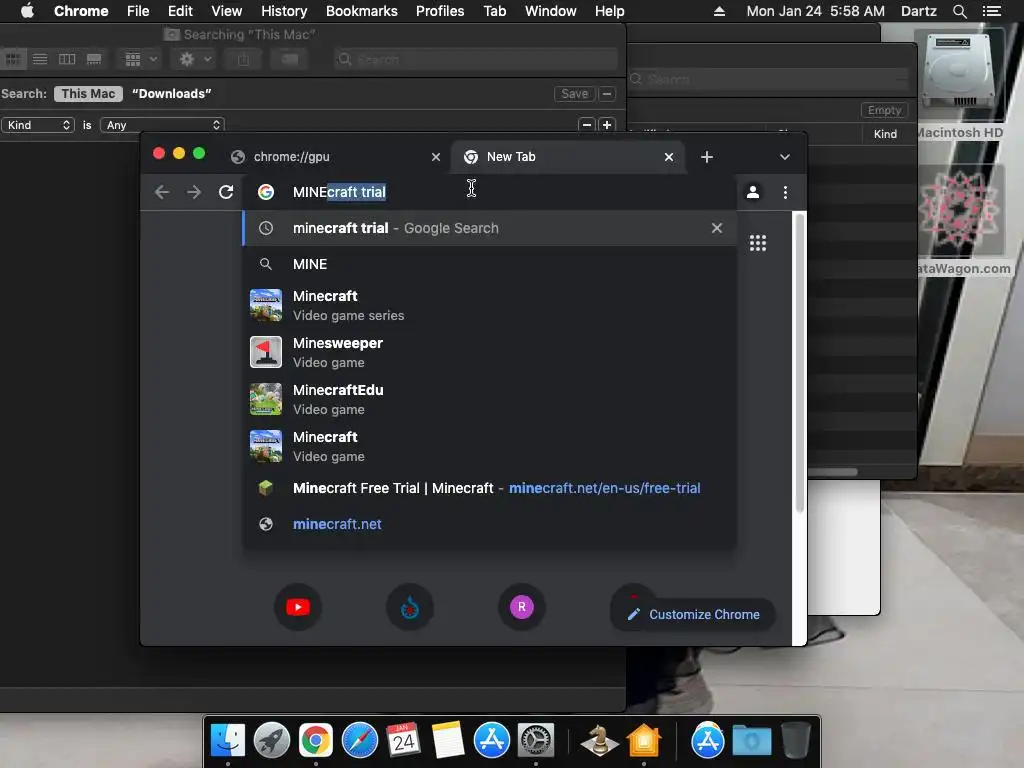Click the Finder search field
Viewport: 1024px width, 768px height.
tap(475, 59)
